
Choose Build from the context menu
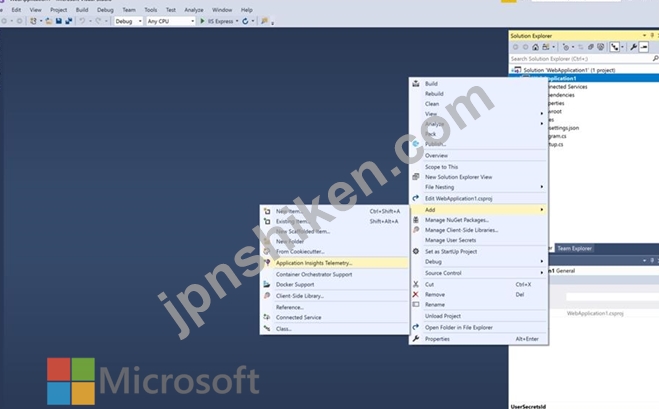(x=478, y=84)
